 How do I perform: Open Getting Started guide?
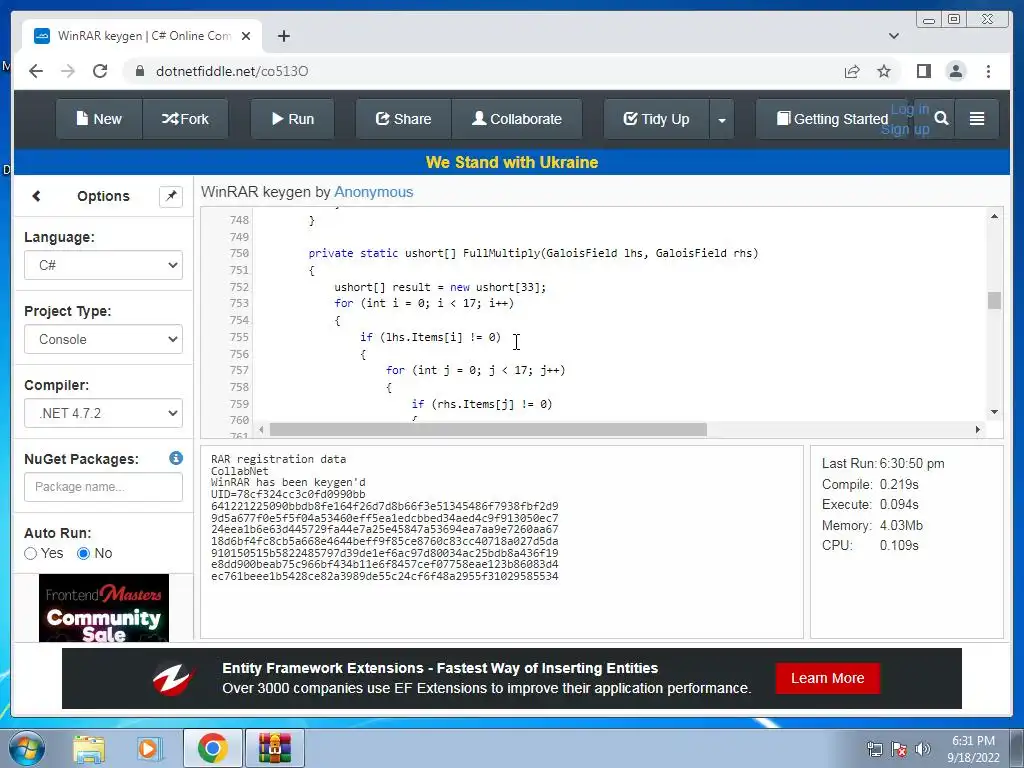coord(832,119)
